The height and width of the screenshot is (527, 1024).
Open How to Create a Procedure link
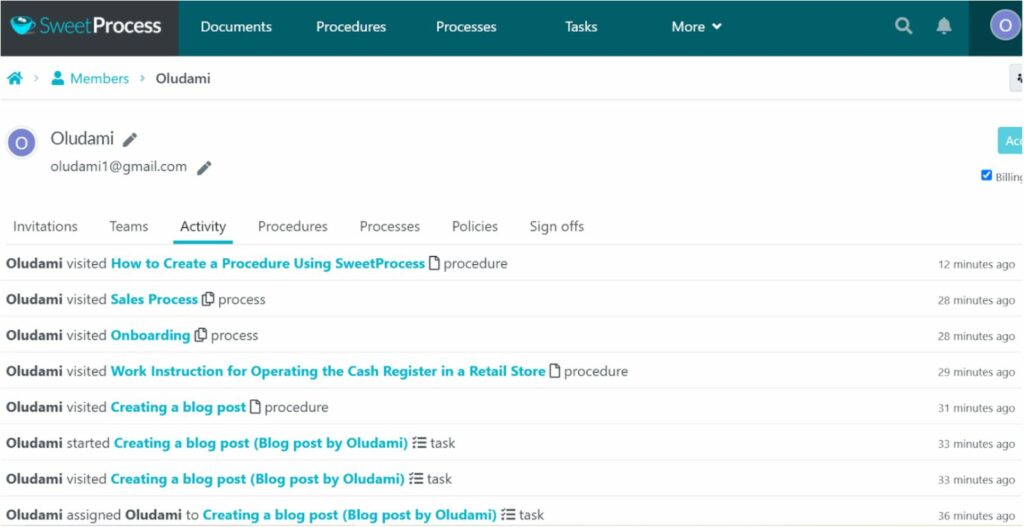268,264
